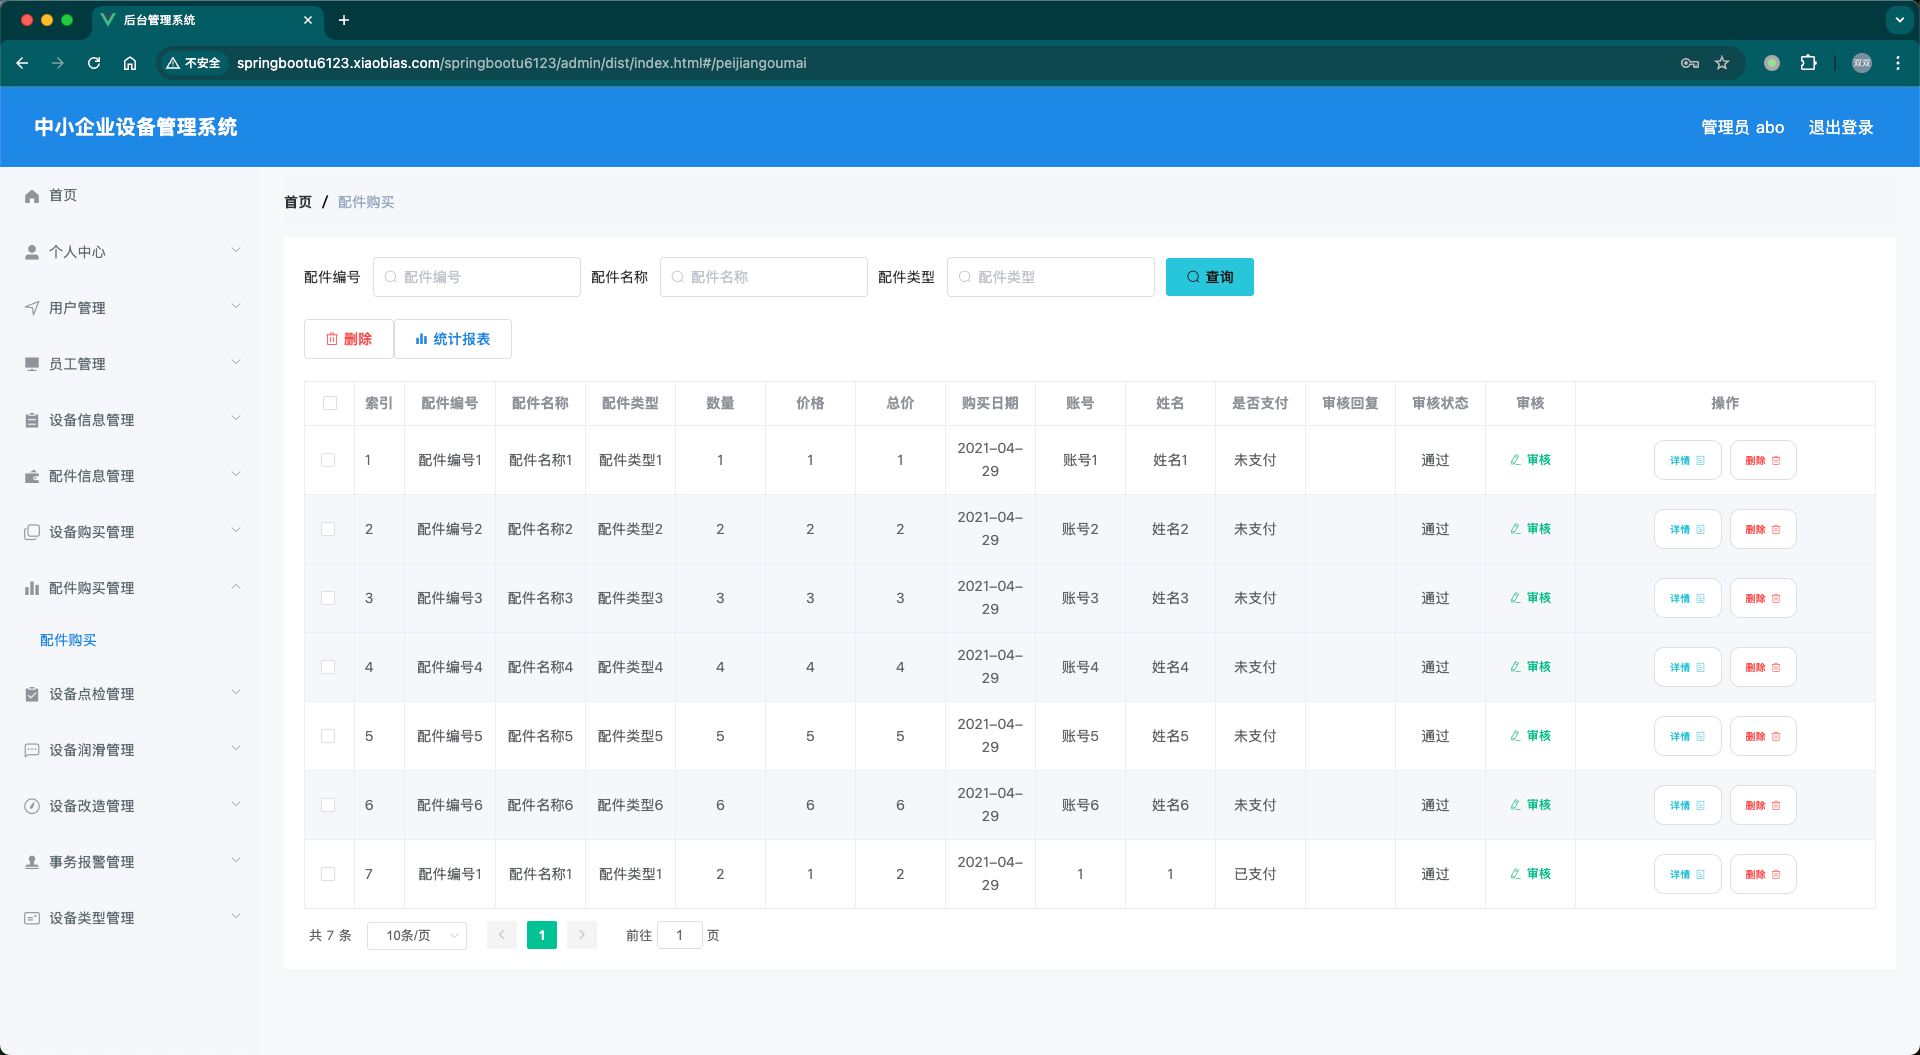The height and width of the screenshot is (1055, 1920).
Task: Open the 统计报表 statistics report
Action: (x=453, y=339)
